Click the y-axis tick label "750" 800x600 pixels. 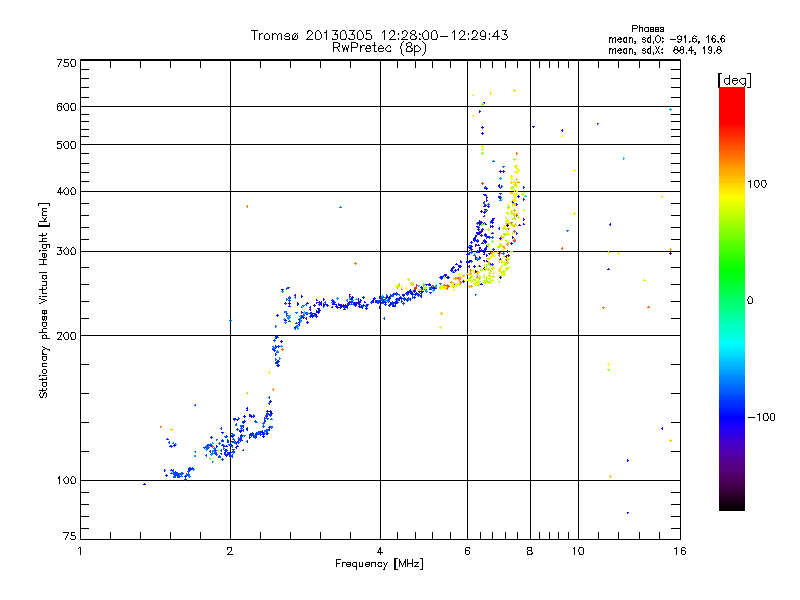pos(67,63)
